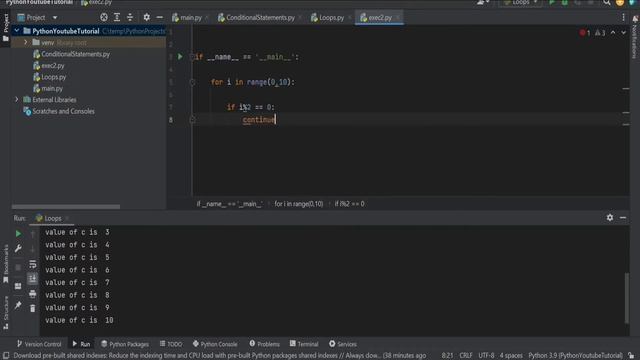Expand all in Project tree
This screenshot has height=360, width=640.
pos(117,17)
